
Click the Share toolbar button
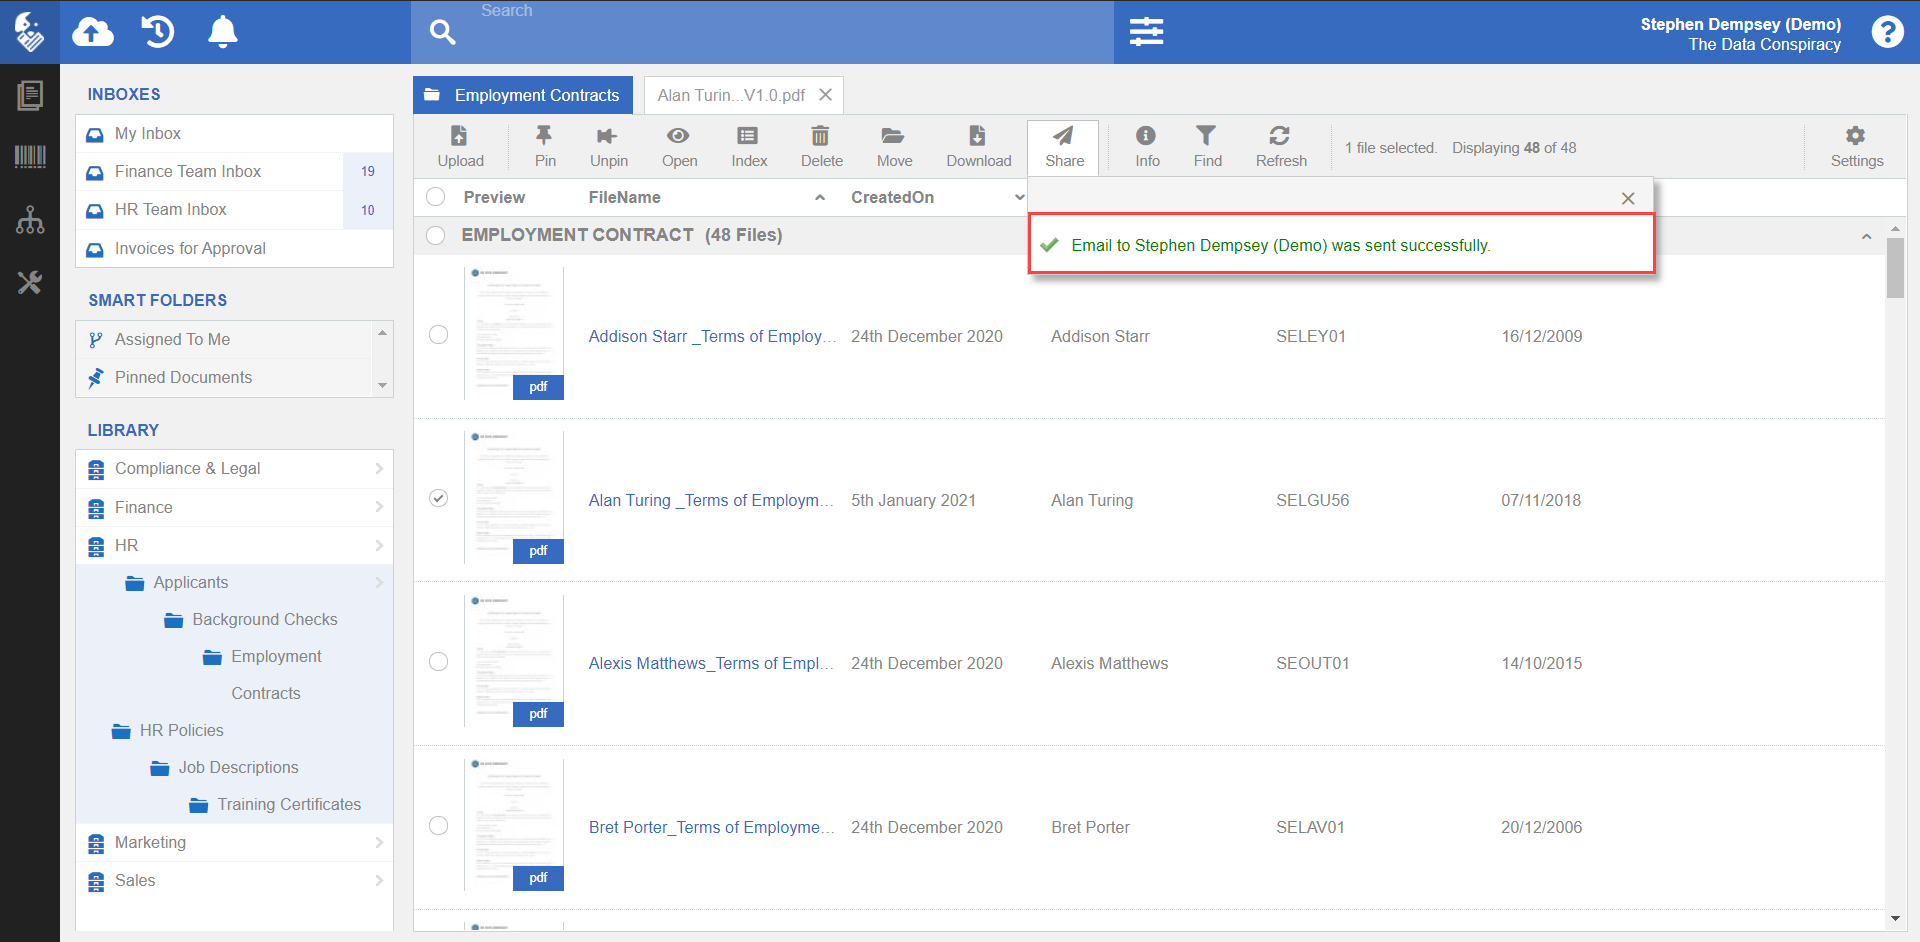pos(1064,147)
